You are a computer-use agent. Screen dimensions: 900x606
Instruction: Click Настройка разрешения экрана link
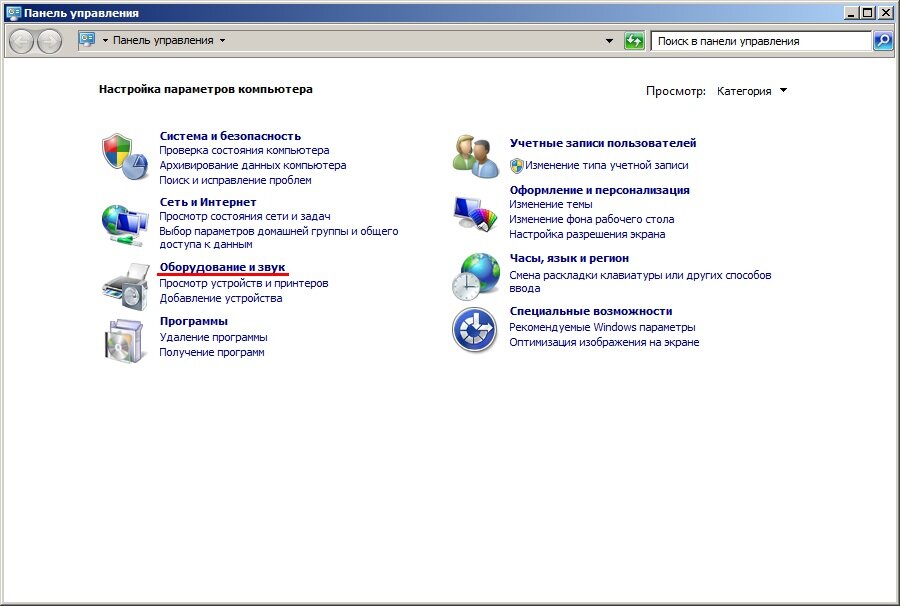tap(587, 234)
